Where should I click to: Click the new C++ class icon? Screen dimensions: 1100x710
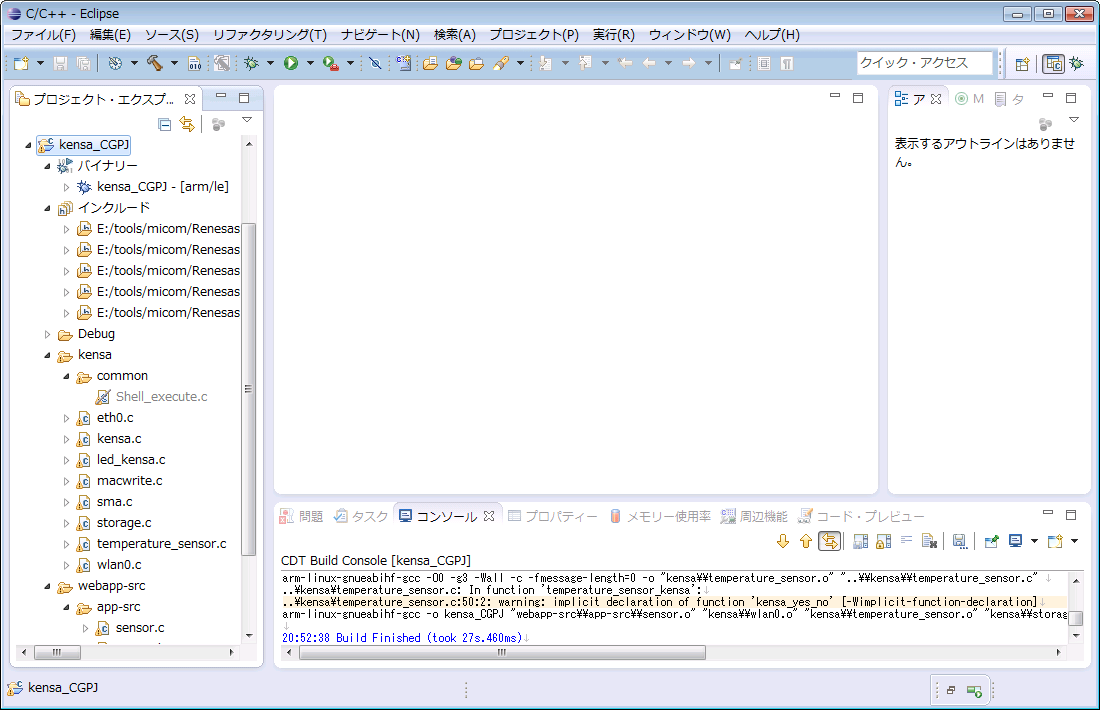[x=403, y=63]
